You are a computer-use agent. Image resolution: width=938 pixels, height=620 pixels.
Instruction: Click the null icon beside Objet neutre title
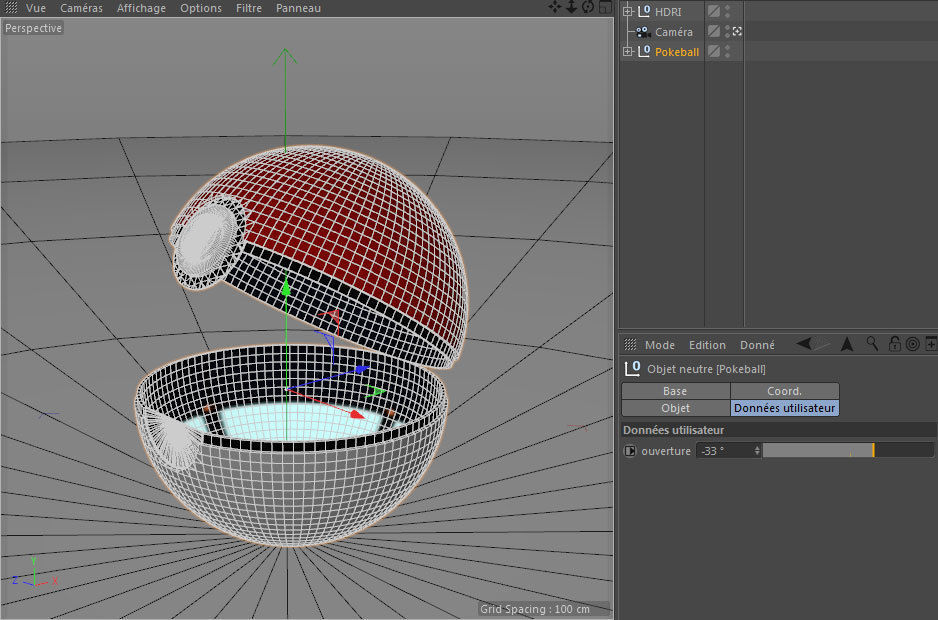point(632,369)
